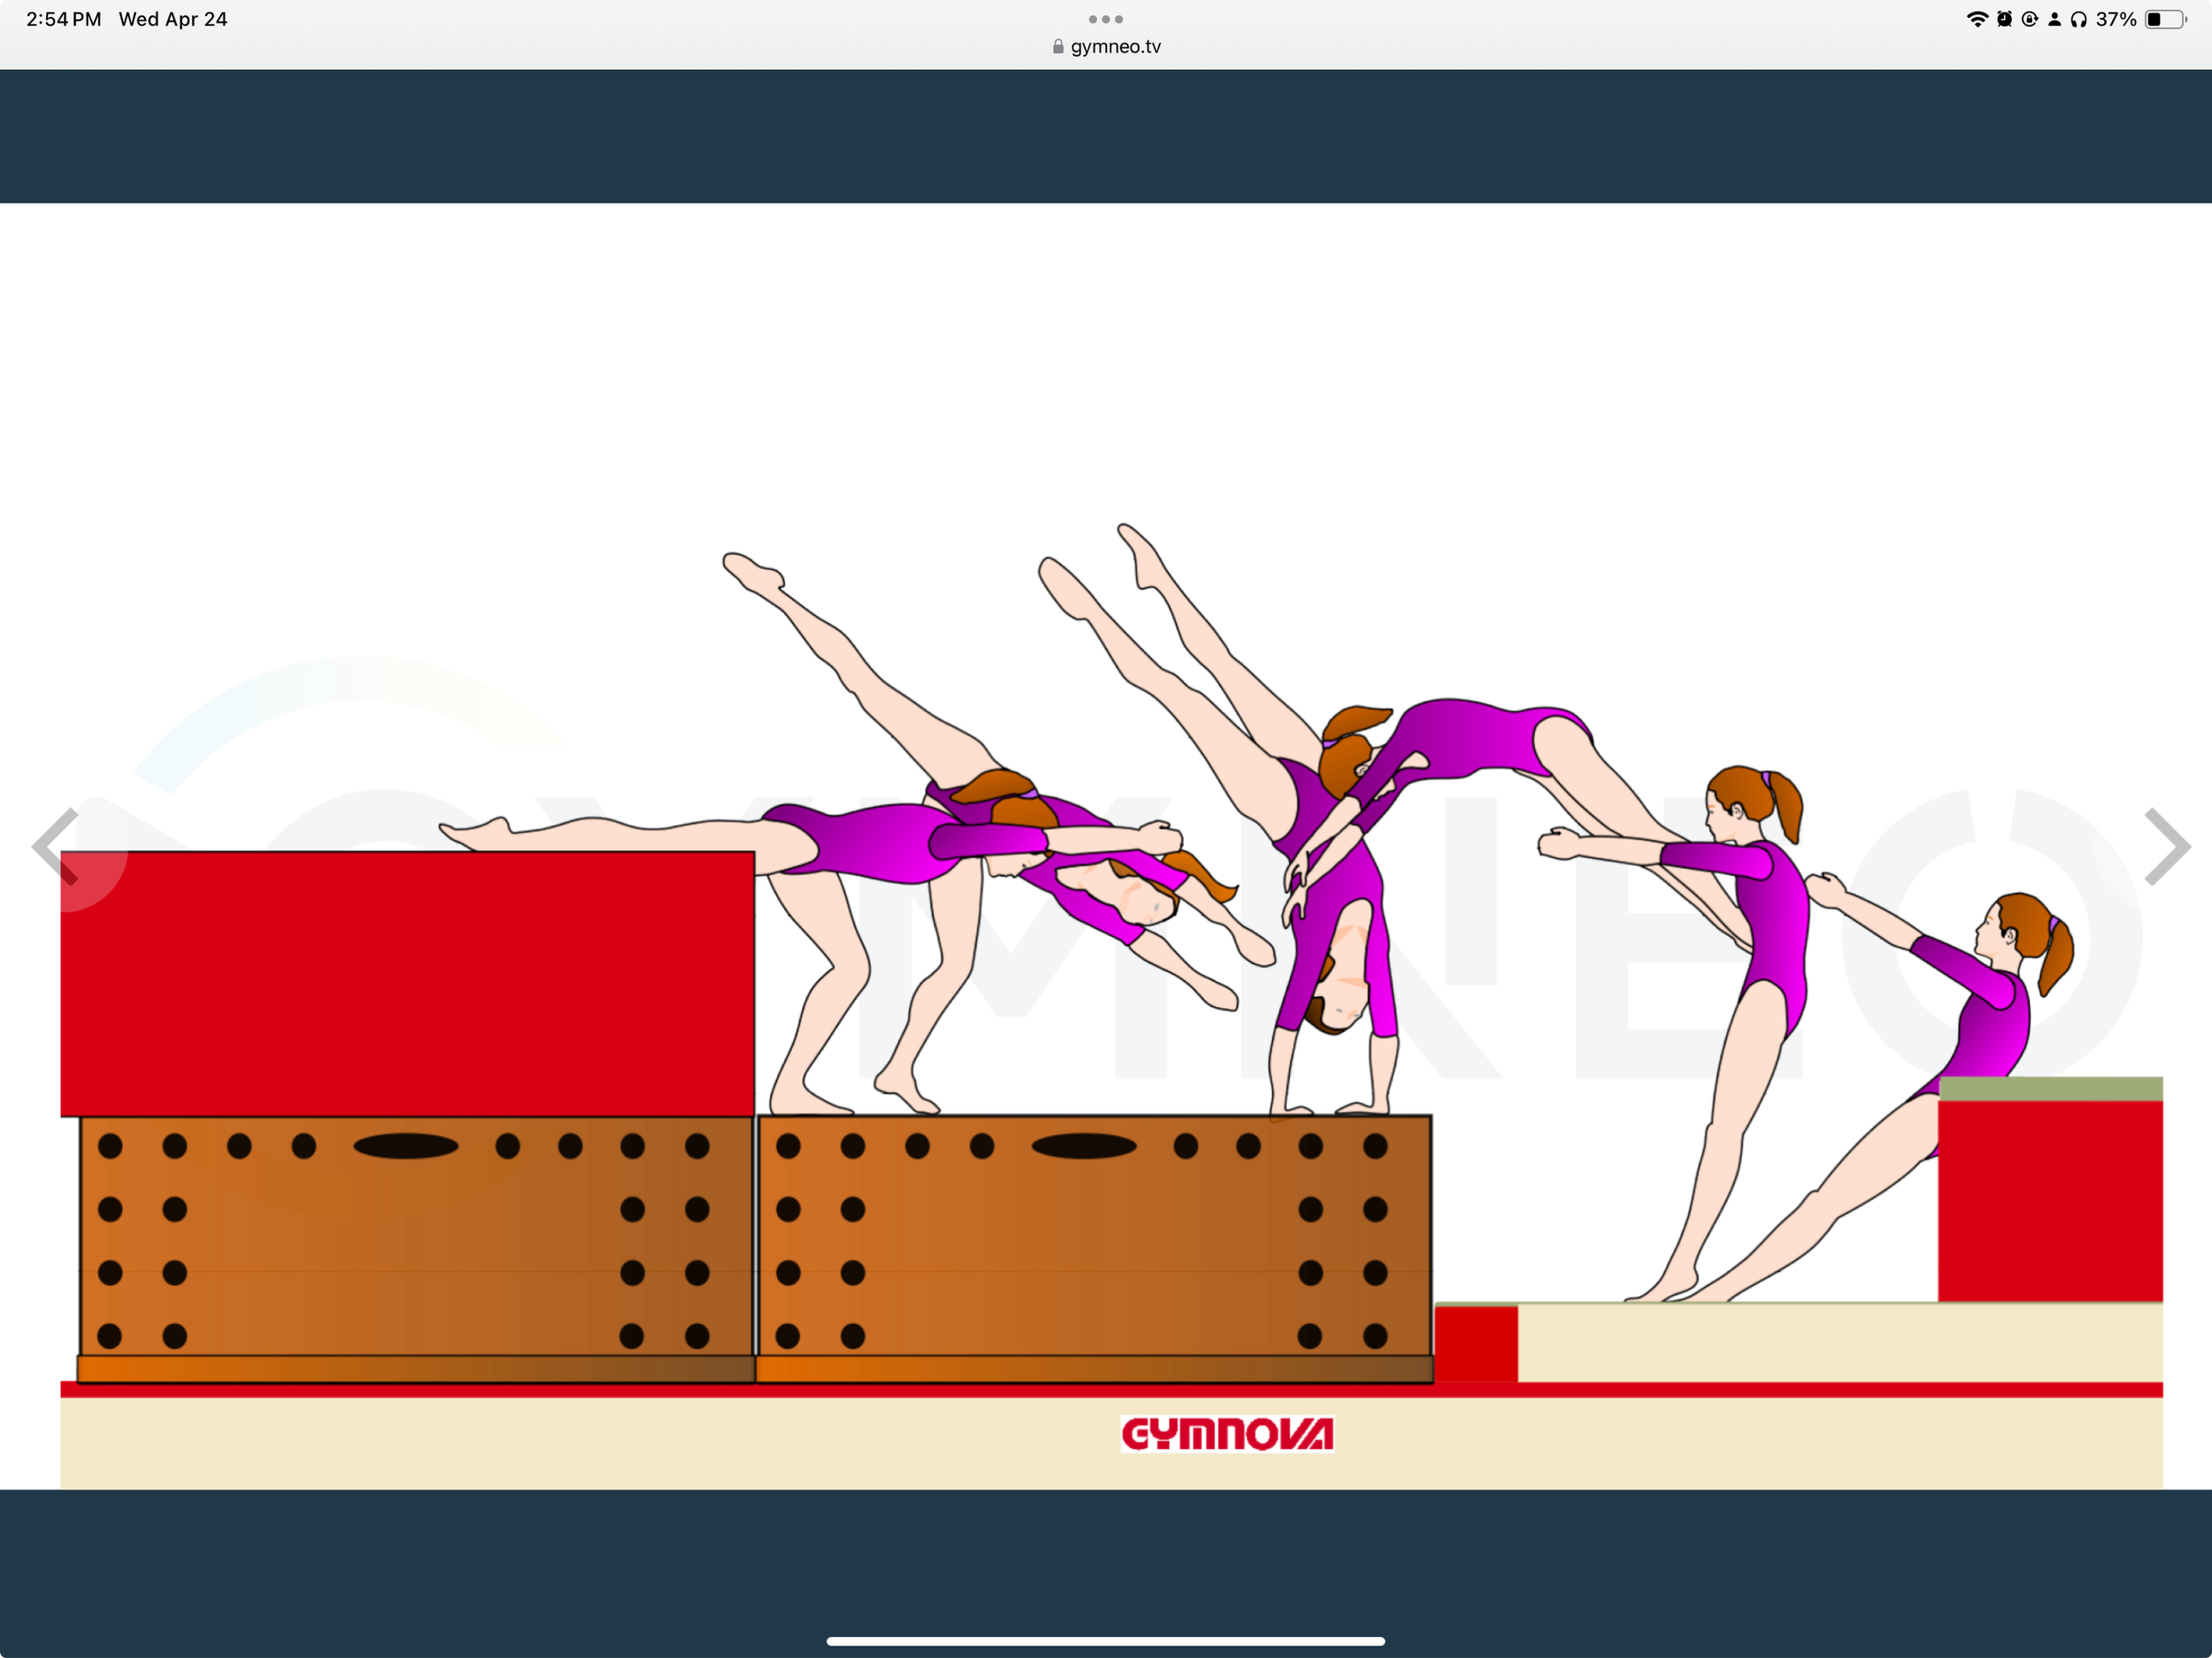Tap the large red mat on left
This screenshot has width=2212, height=1658.
(x=407, y=983)
